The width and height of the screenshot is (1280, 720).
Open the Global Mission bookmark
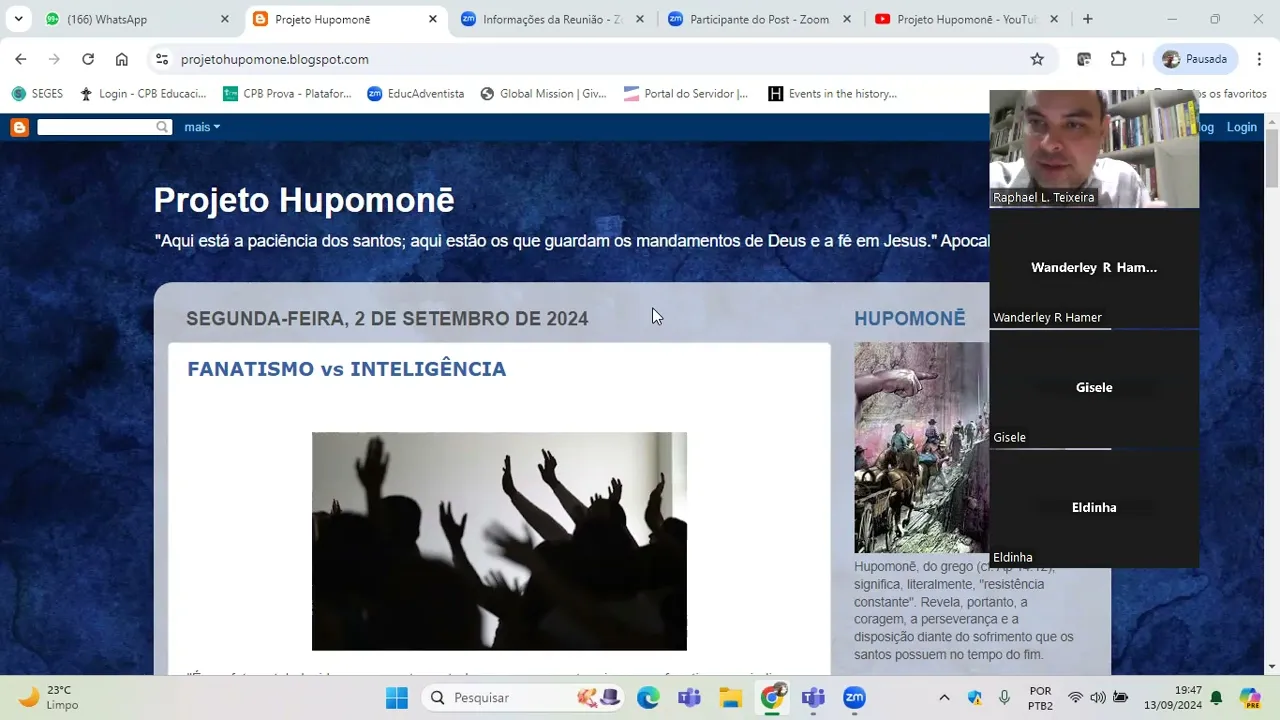pos(543,94)
